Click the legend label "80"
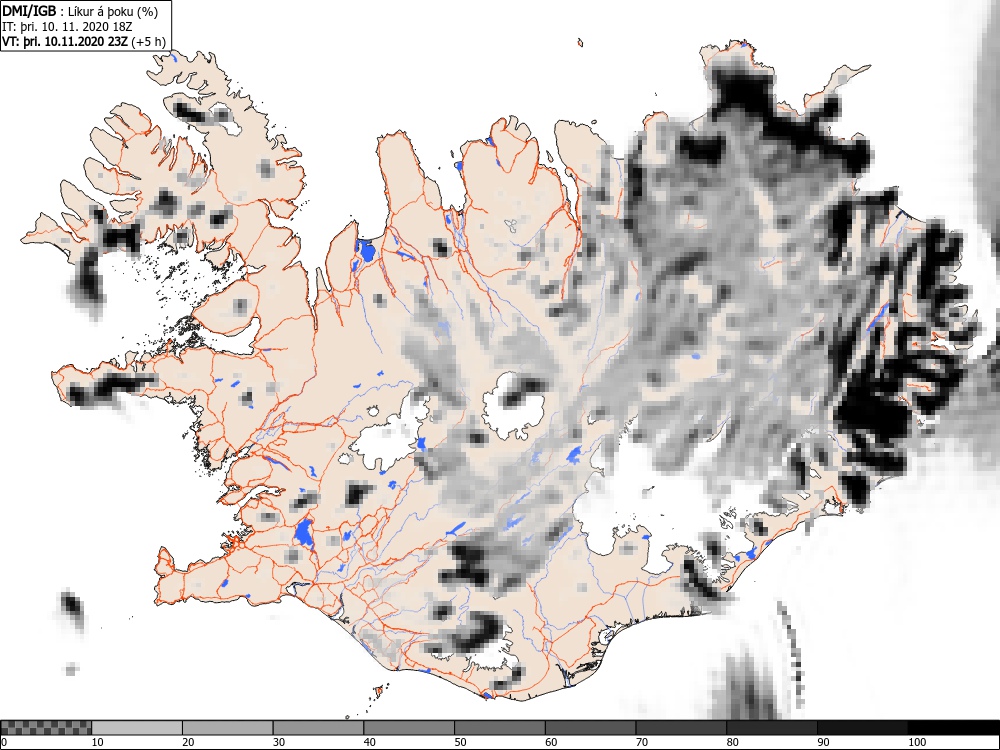Image resolution: width=1000 pixels, height=750 pixels. point(732,742)
